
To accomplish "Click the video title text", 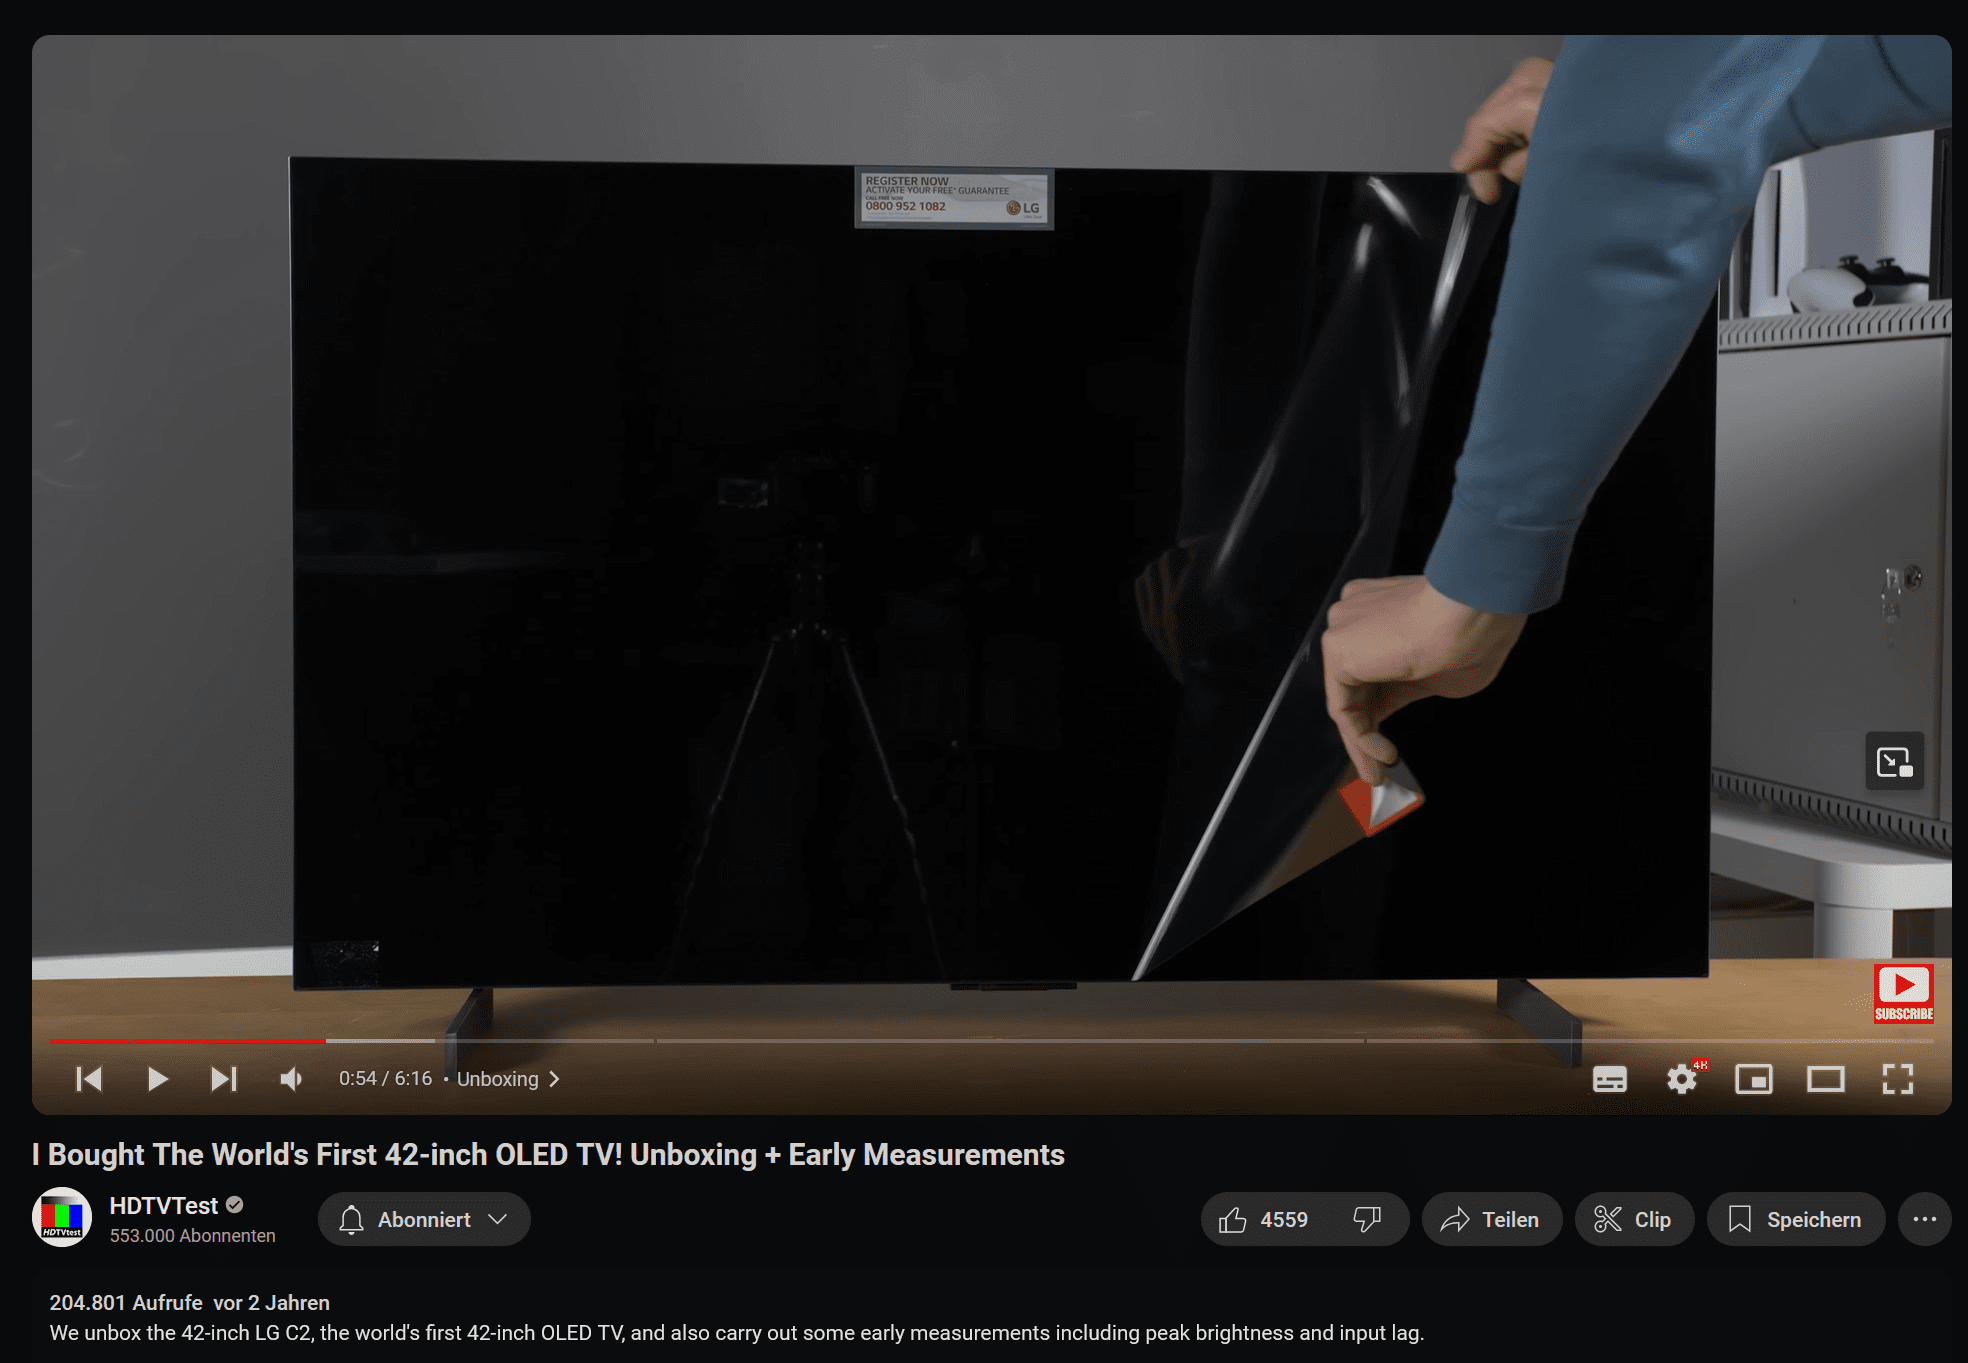I will 548,1154.
